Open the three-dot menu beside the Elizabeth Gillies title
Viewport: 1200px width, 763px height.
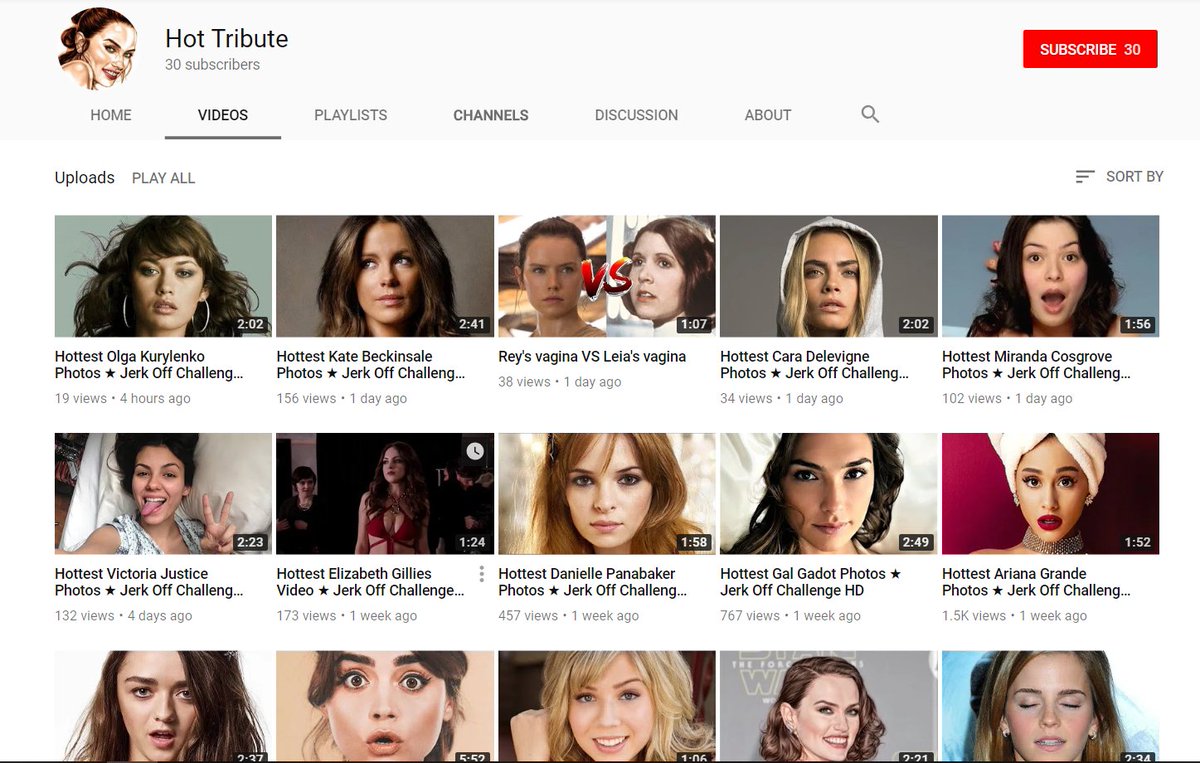click(481, 574)
